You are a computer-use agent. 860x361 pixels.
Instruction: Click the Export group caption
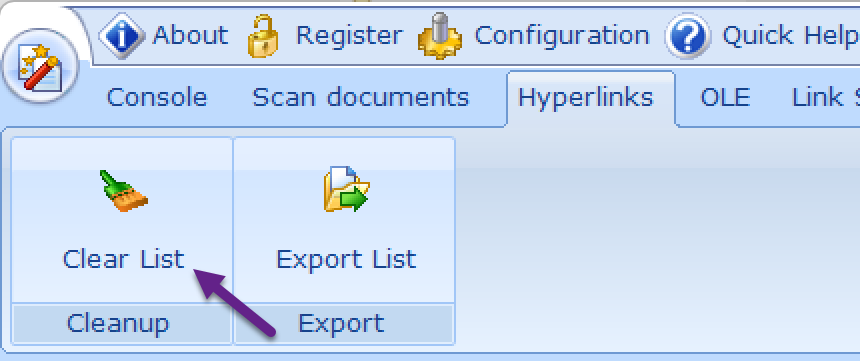341,323
